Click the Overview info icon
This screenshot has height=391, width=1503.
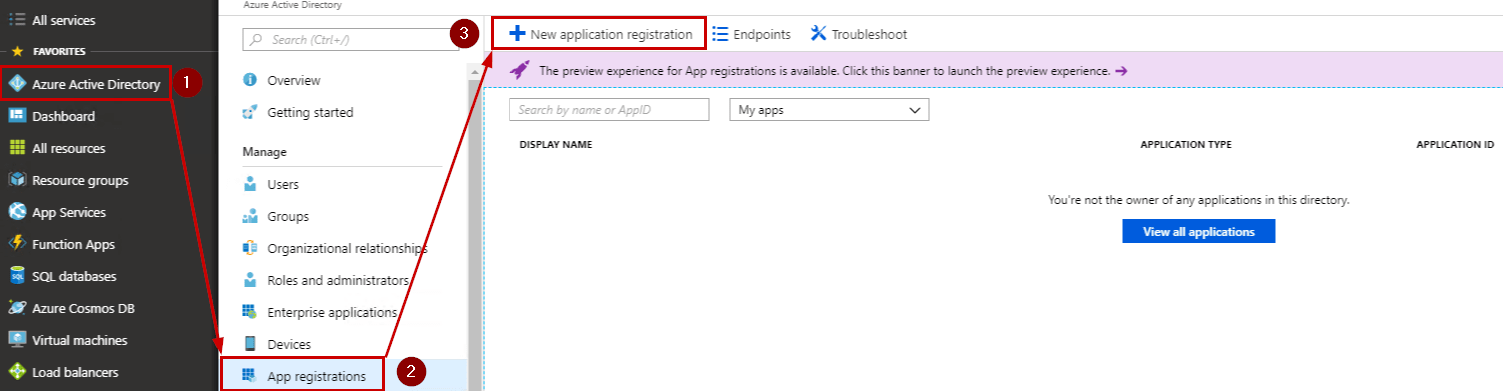point(250,80)
